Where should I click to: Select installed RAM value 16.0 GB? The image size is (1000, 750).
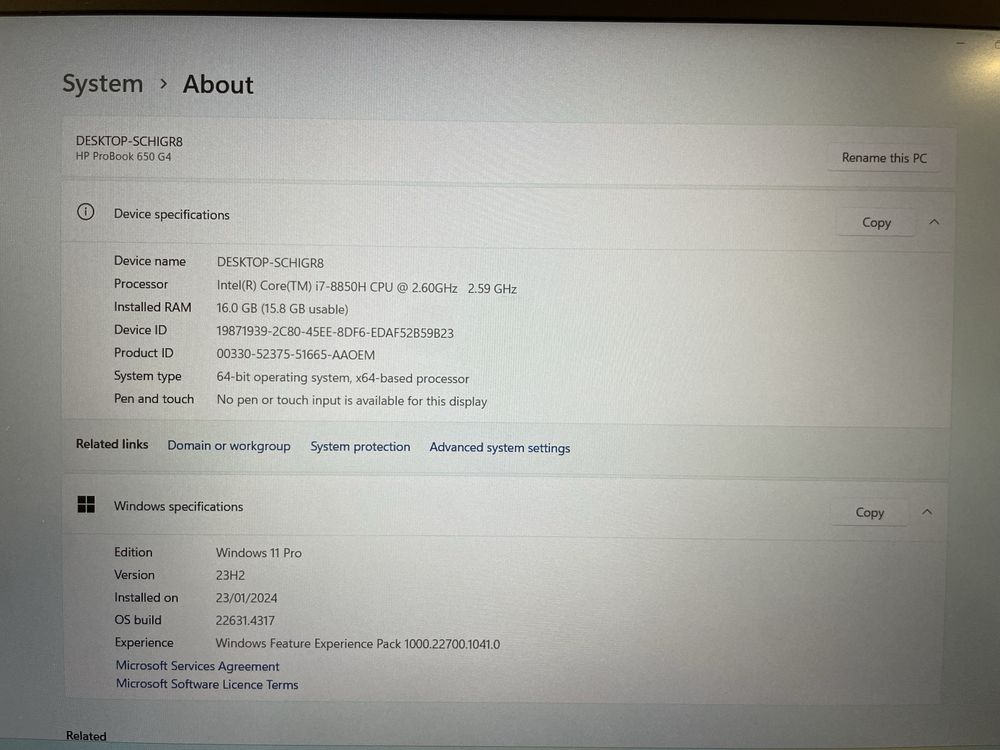tap(283, 309)
